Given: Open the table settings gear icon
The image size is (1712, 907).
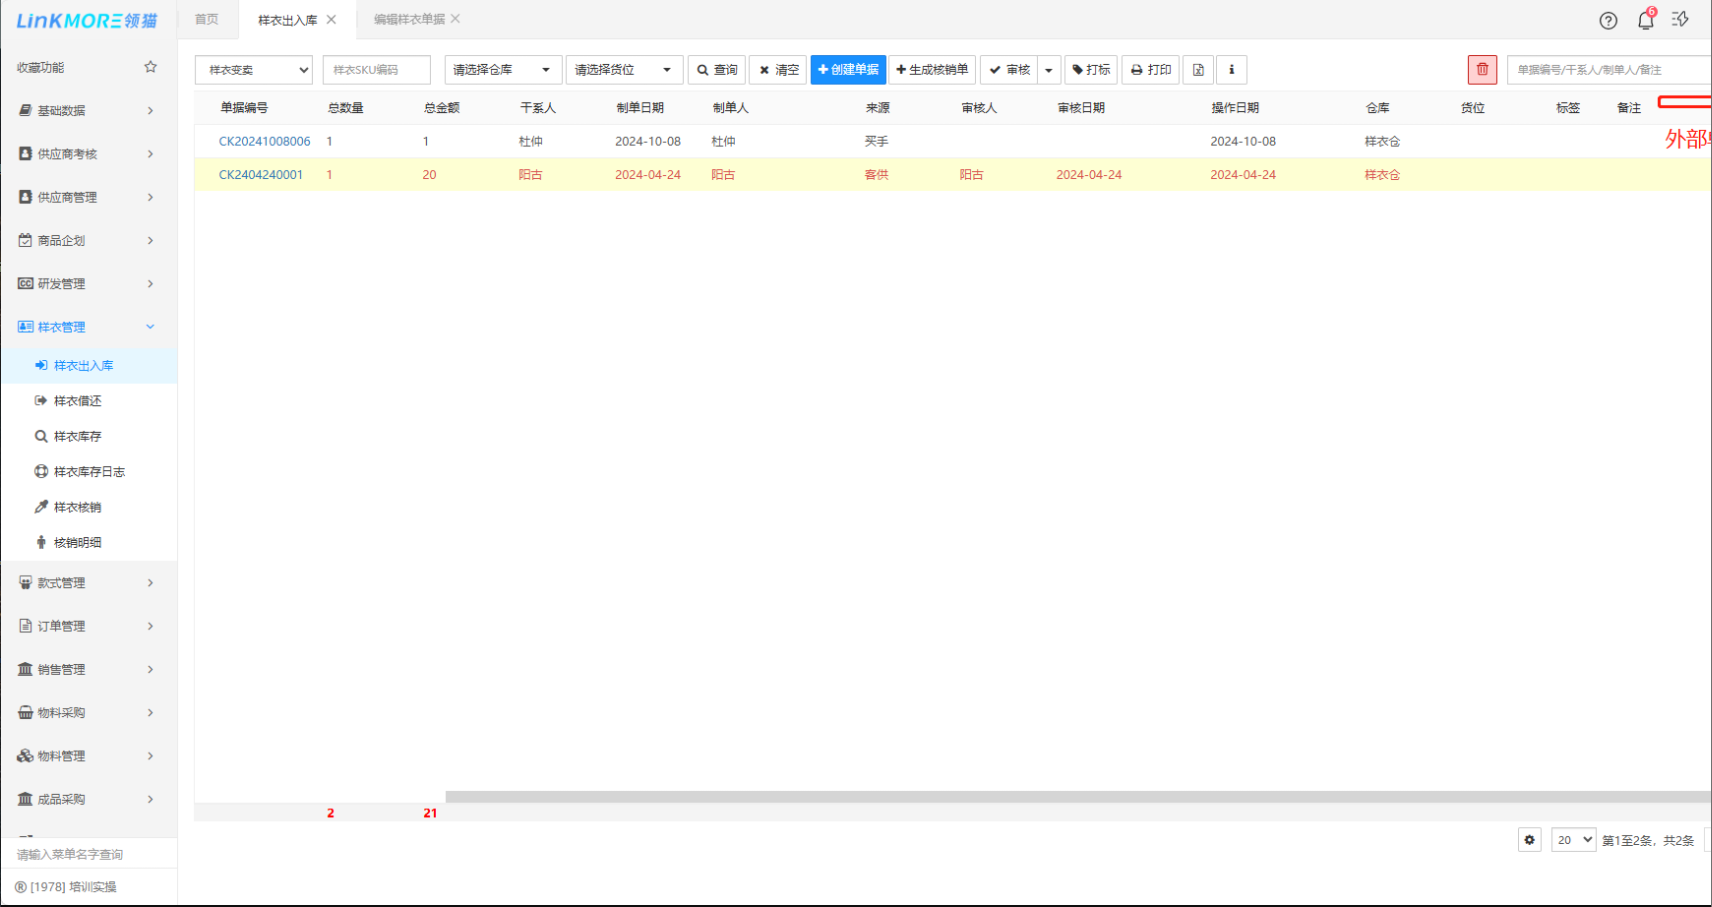Looking at the screenshot, I should (1529, 840).
